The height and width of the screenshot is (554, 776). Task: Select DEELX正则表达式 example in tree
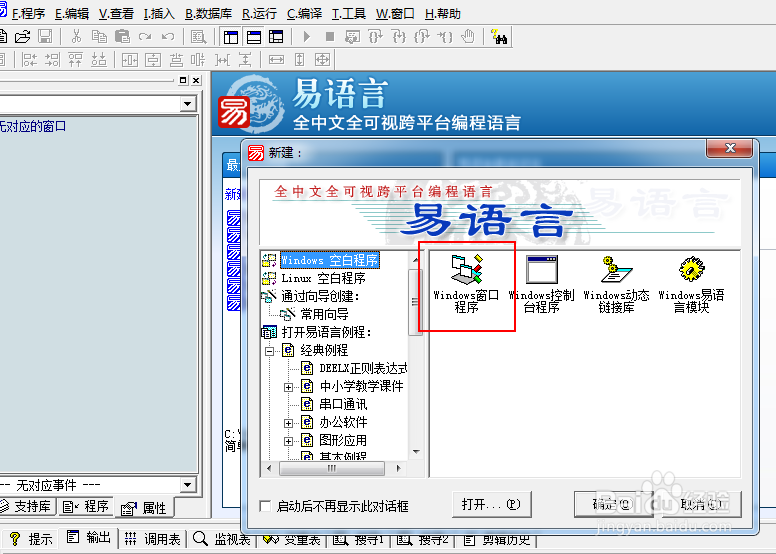(x=363, y=368)
